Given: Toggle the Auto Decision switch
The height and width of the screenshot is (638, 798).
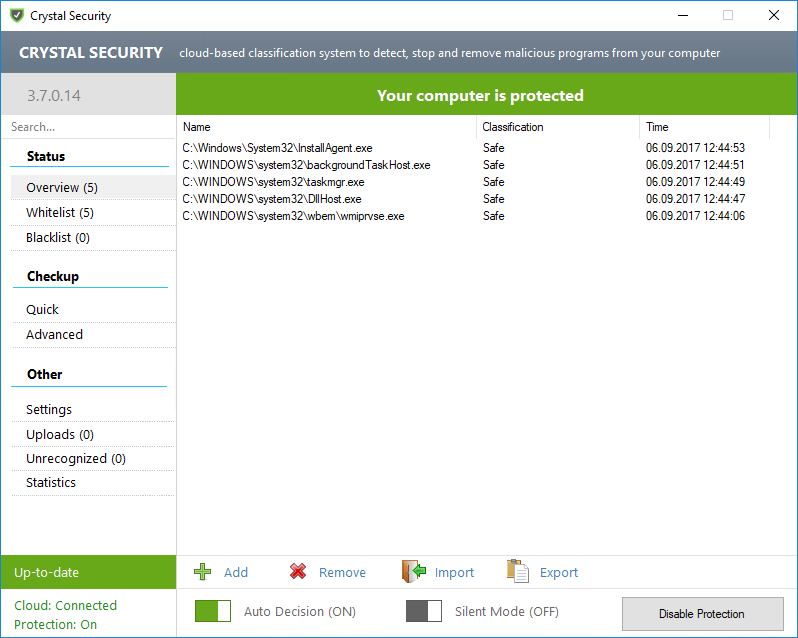Looking at the screenshot, I should 213,611.
